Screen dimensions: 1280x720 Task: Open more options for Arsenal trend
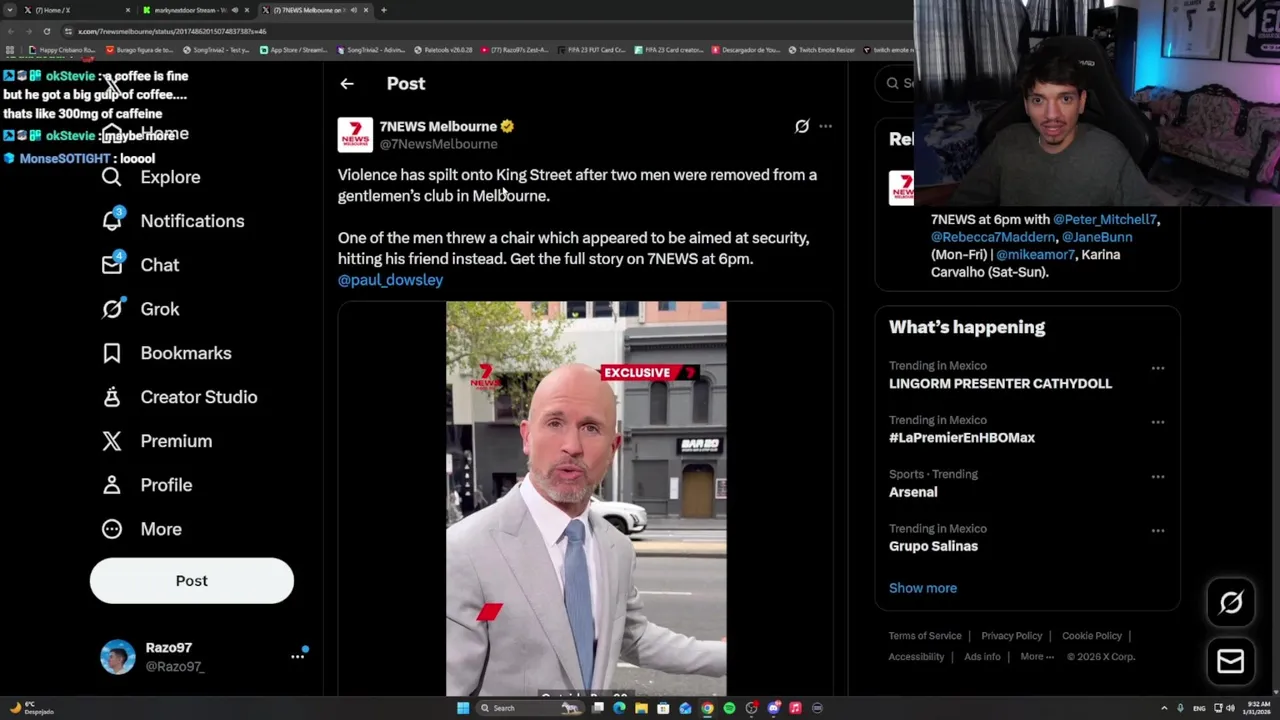(1158, 476)
